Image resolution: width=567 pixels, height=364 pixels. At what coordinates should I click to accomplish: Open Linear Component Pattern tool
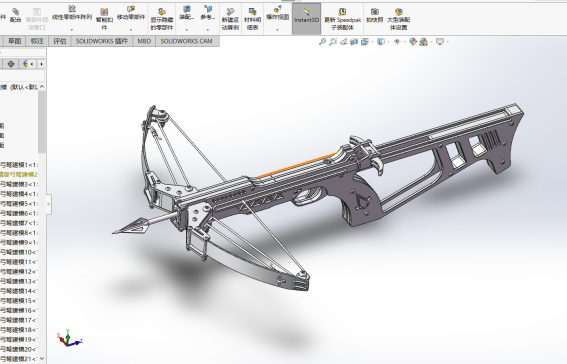[x=72, y=13]
